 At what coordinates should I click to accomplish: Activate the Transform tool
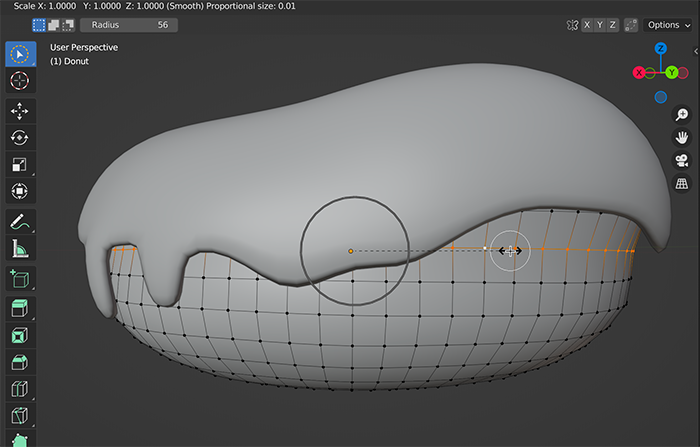20,191
